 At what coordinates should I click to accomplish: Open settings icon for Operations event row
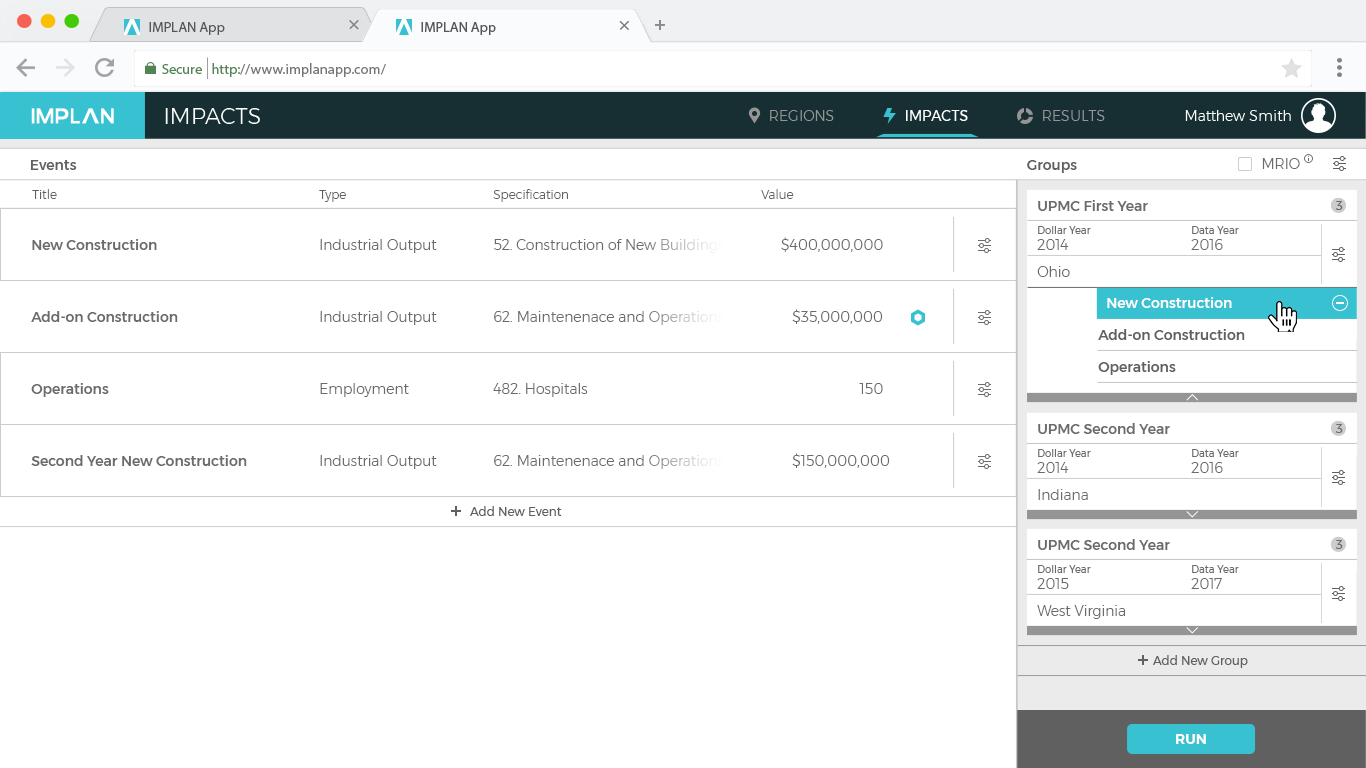click(x=984, y=389)
